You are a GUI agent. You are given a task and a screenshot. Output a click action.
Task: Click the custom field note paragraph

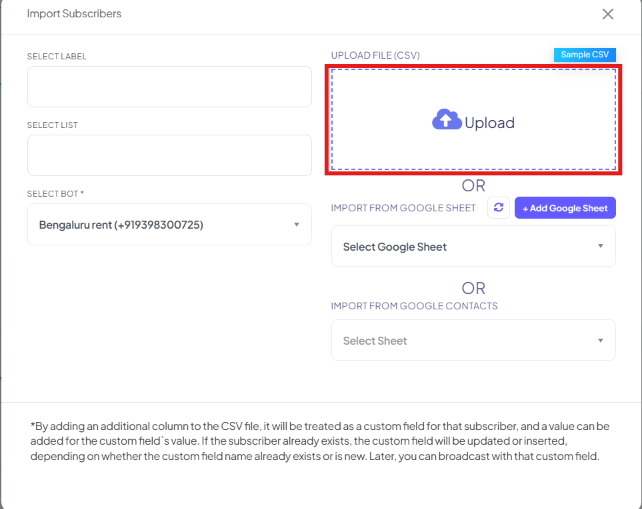(x=320, y=441)
